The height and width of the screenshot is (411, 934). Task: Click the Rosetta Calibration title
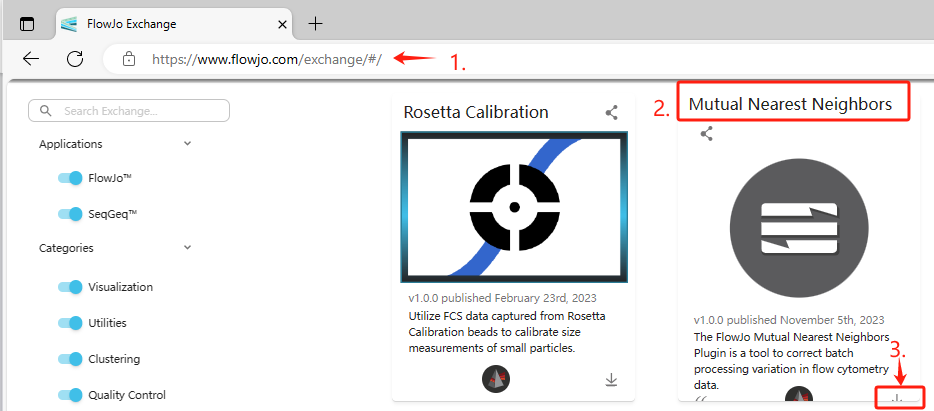(476, 112)
